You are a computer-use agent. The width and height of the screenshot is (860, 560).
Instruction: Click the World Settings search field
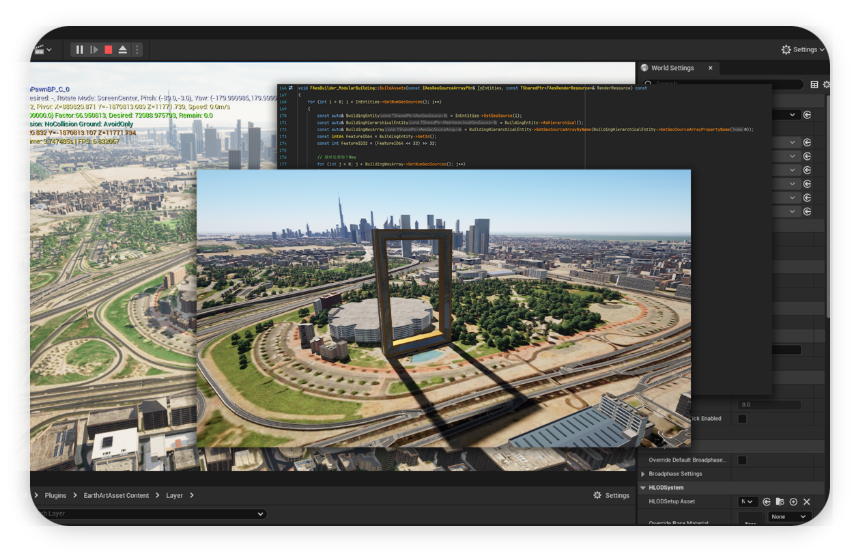[x=722, y=84]
